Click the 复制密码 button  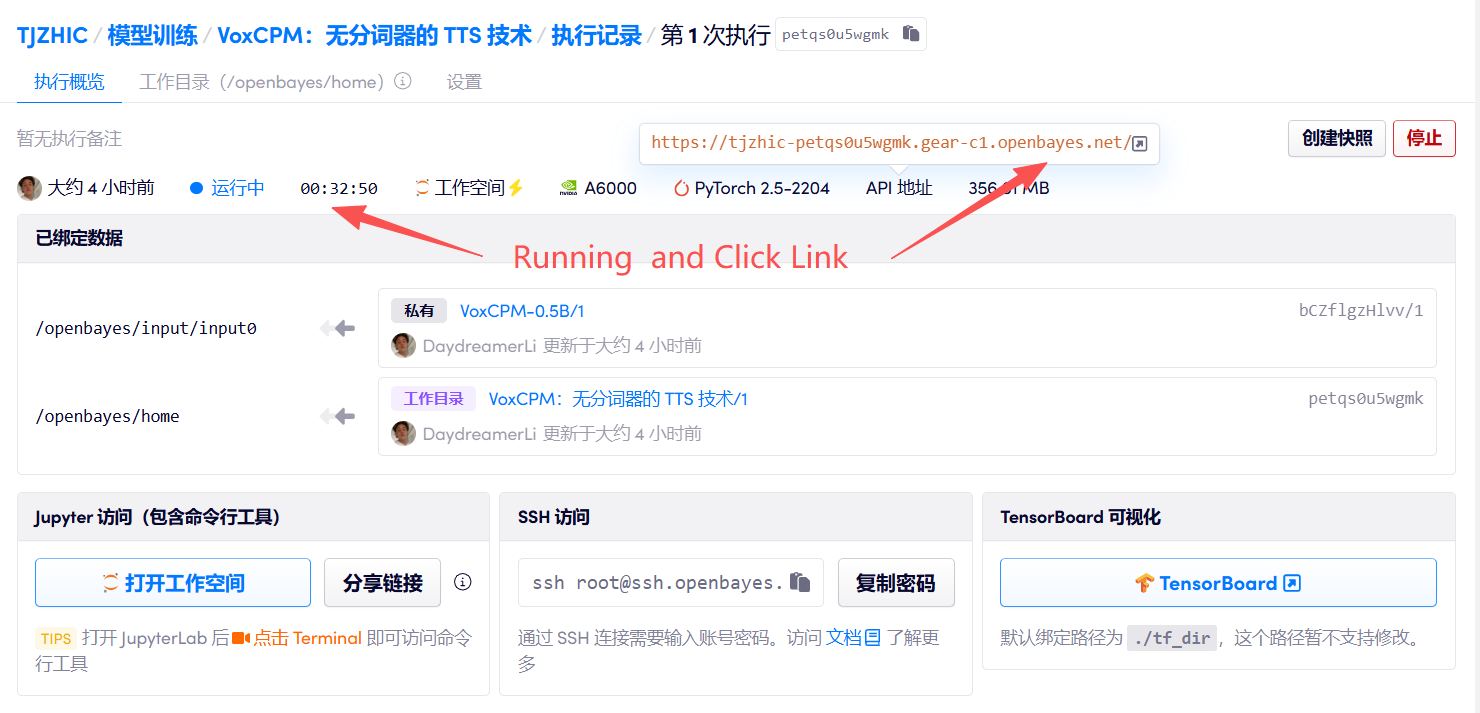click(x=895, y=583)
